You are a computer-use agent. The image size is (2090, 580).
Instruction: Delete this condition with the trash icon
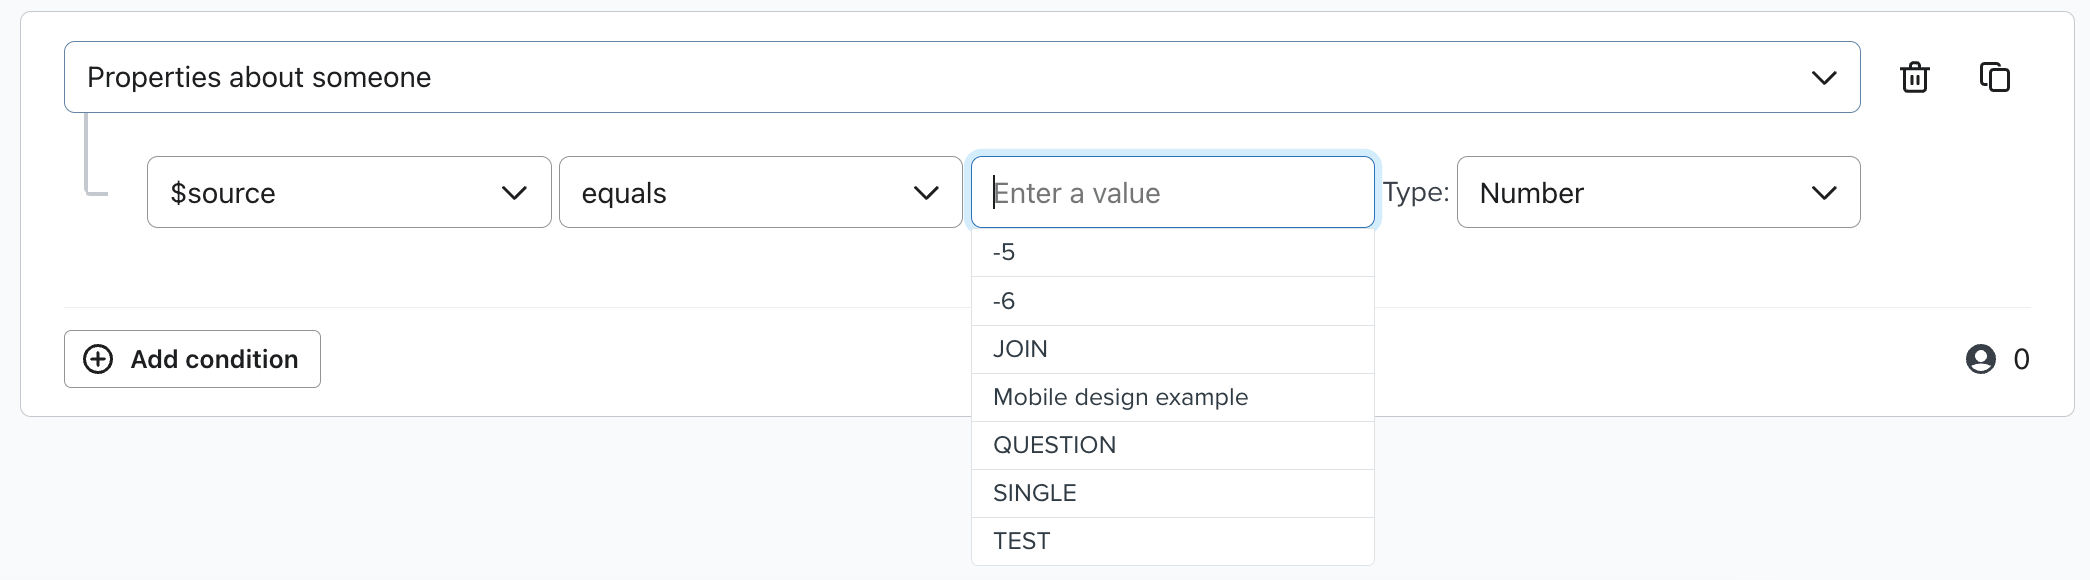1914,77
